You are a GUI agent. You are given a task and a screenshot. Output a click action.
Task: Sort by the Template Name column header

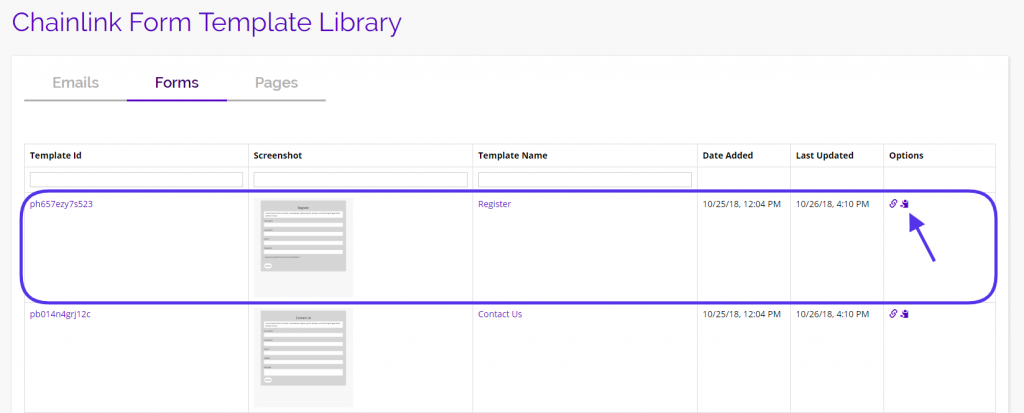[x=513, y=156]
